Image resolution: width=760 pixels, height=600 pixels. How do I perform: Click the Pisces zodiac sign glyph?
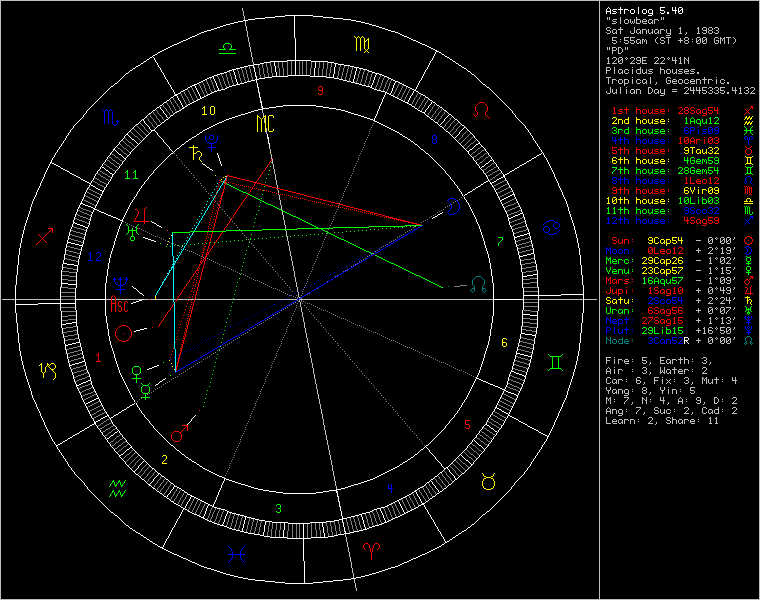pyautogui.click(x=237, y=554)
